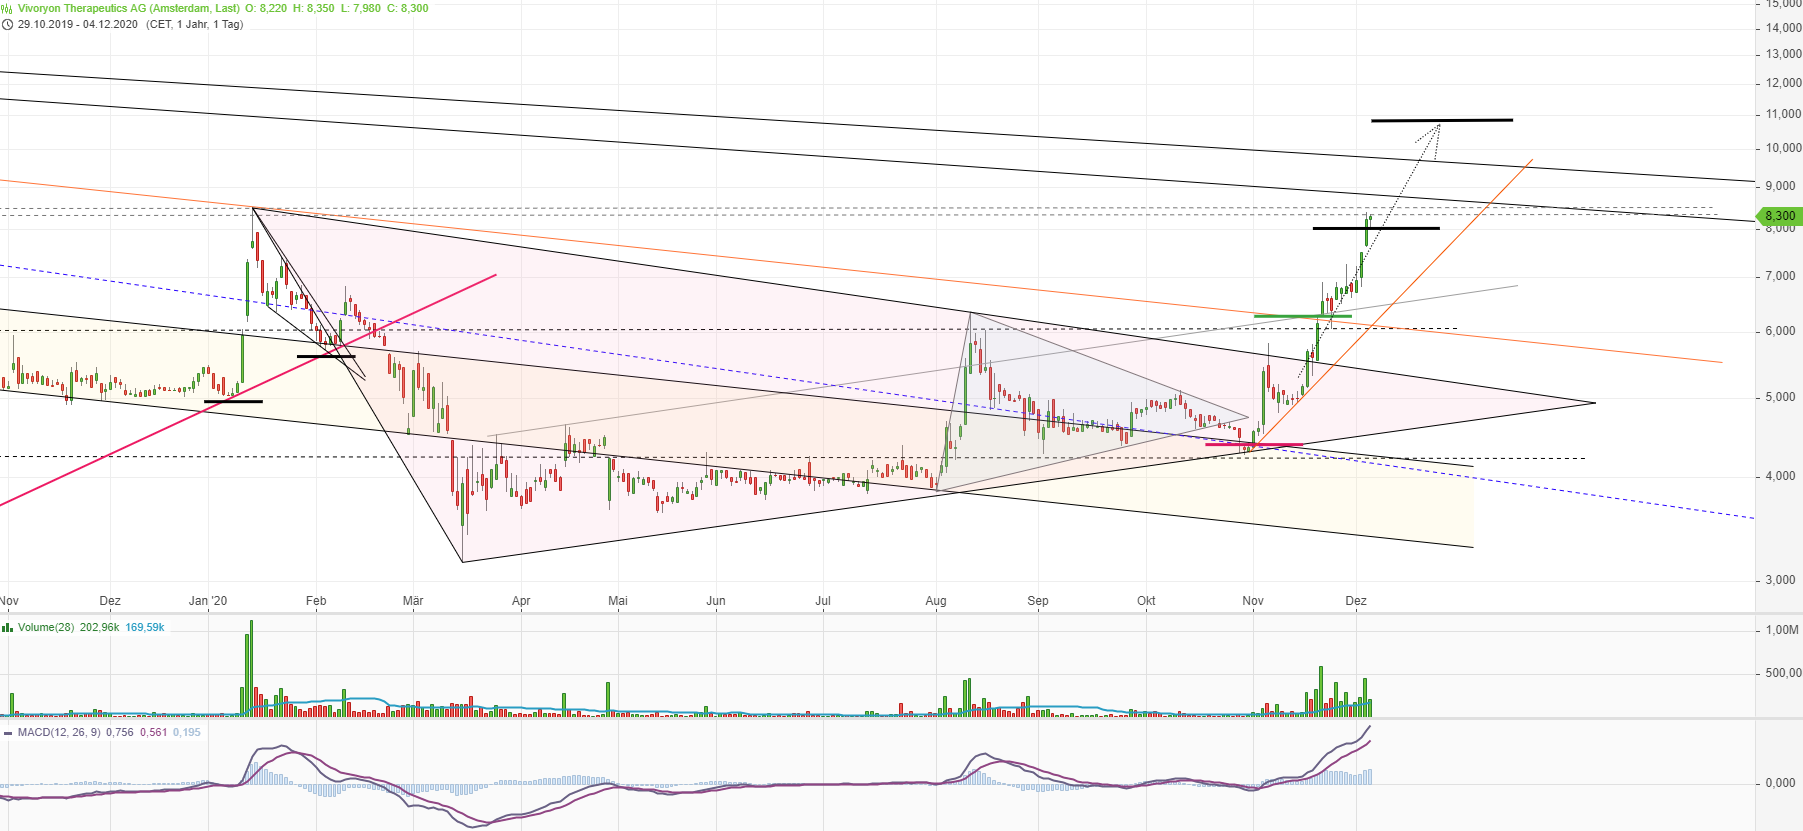Click the MACD histogram value 0,195

click(187, 732)
